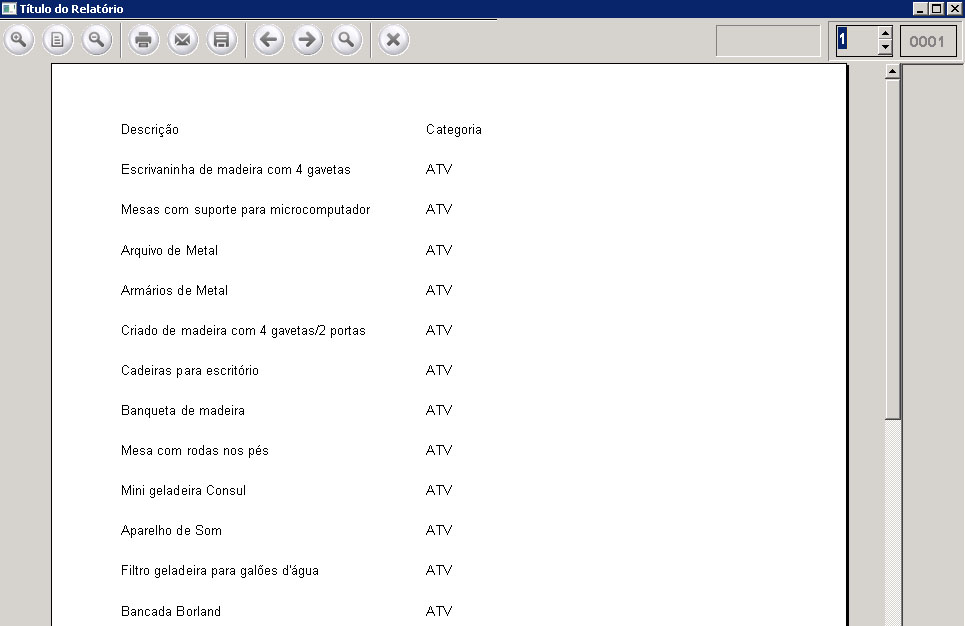Click the 0001 total pages box
965x626 pixels.
point(928,41)
